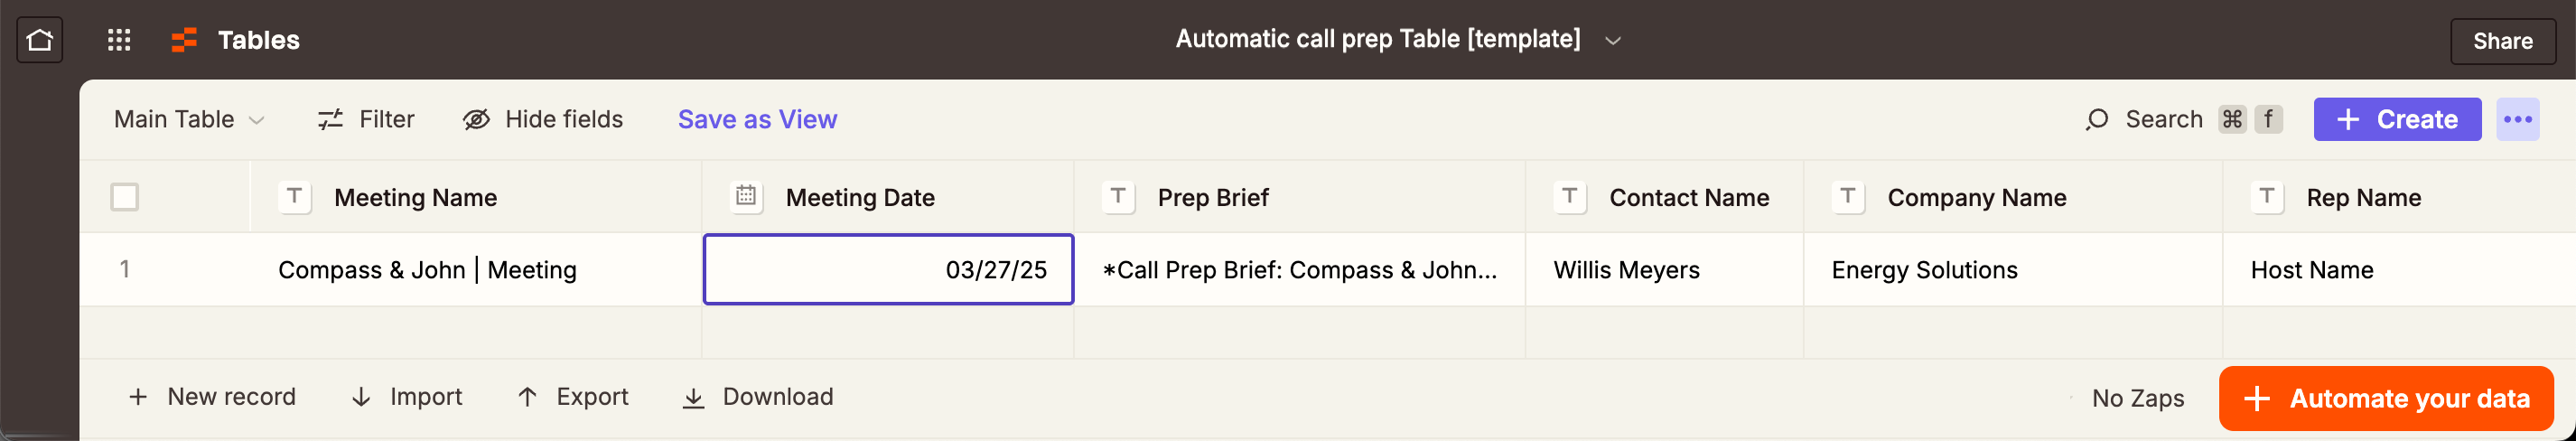
Task: Click the Automate your data button
Action: point(2385,399)
